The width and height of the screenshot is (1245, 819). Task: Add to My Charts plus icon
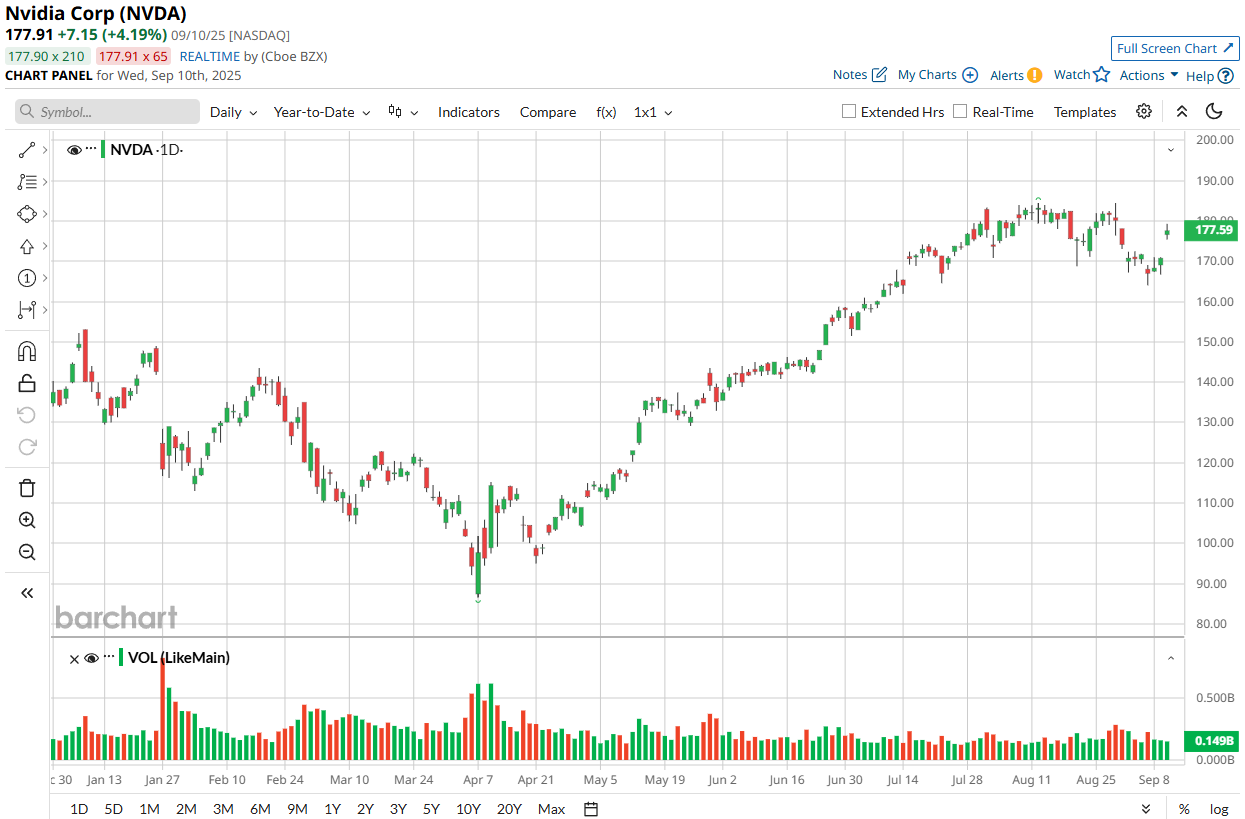point(970,75)
